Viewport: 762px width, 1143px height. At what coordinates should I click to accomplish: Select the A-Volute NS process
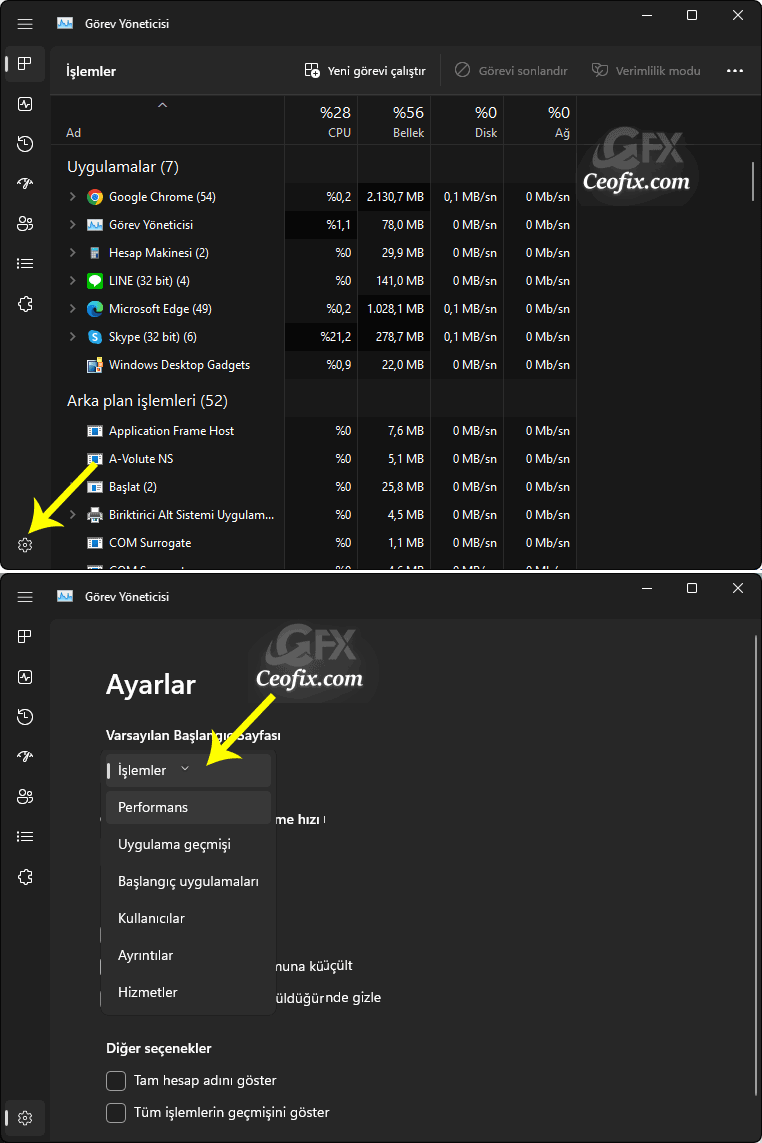[314, 459]
